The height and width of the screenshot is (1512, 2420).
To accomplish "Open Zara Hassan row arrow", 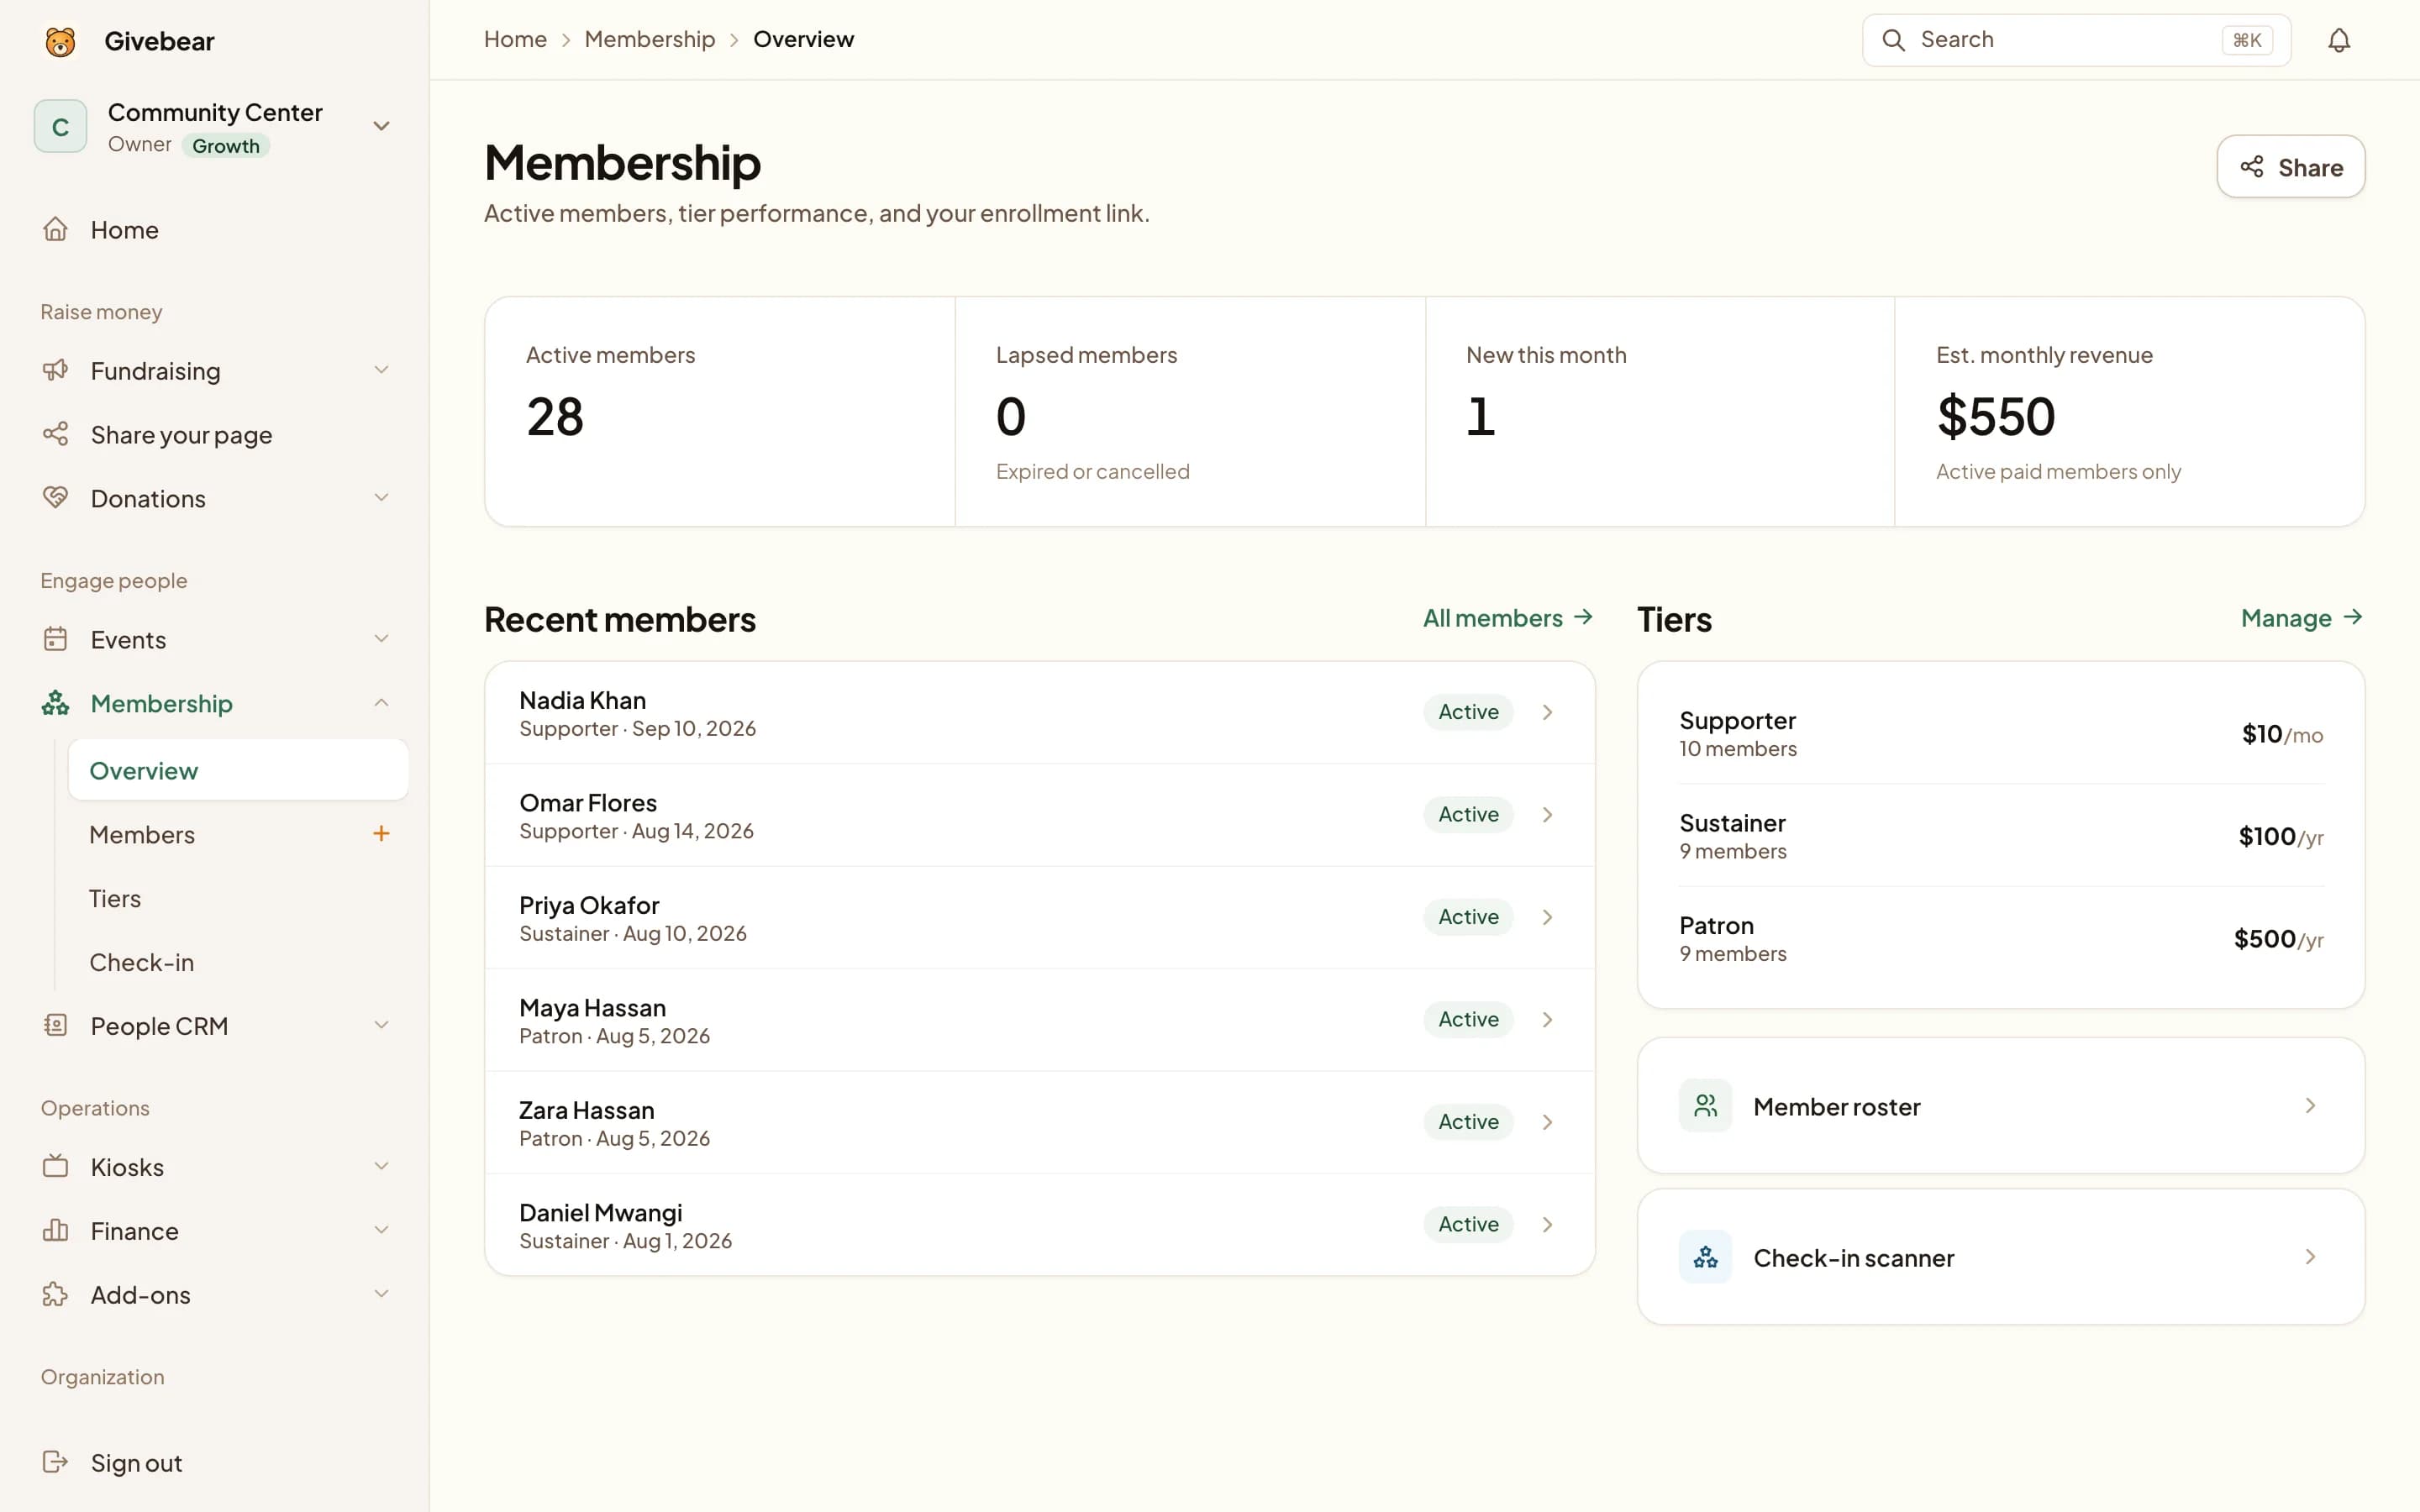I will coord(1547,1122).
